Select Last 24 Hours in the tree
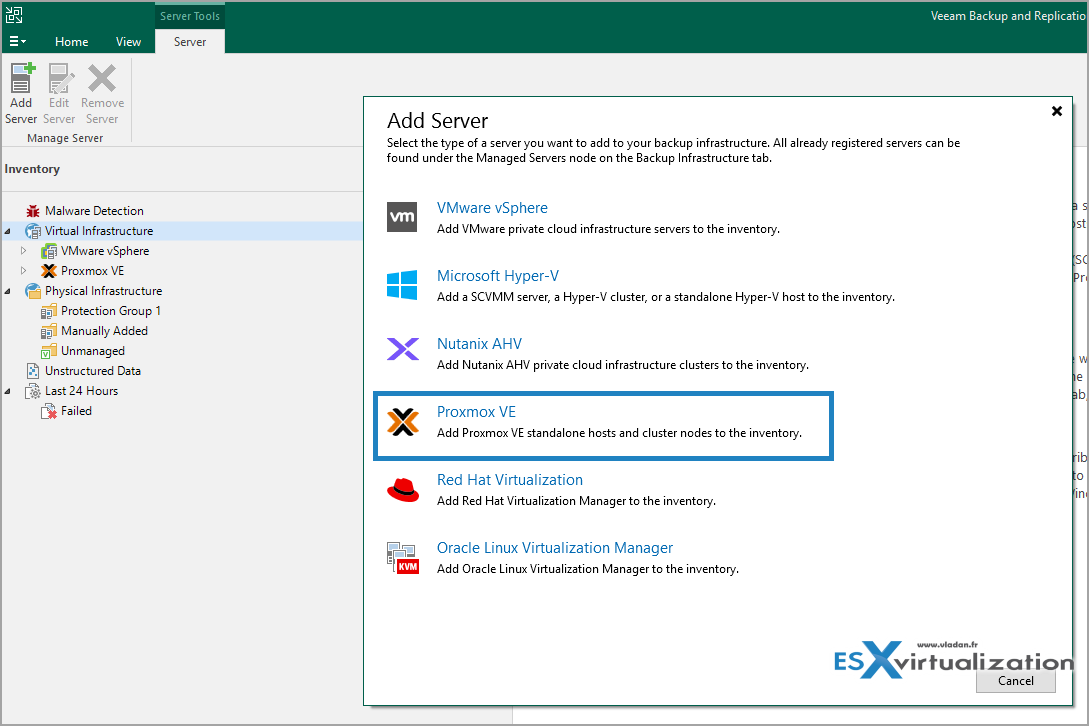Screen dimensions: 1089x726 click(x=81, y=391)
